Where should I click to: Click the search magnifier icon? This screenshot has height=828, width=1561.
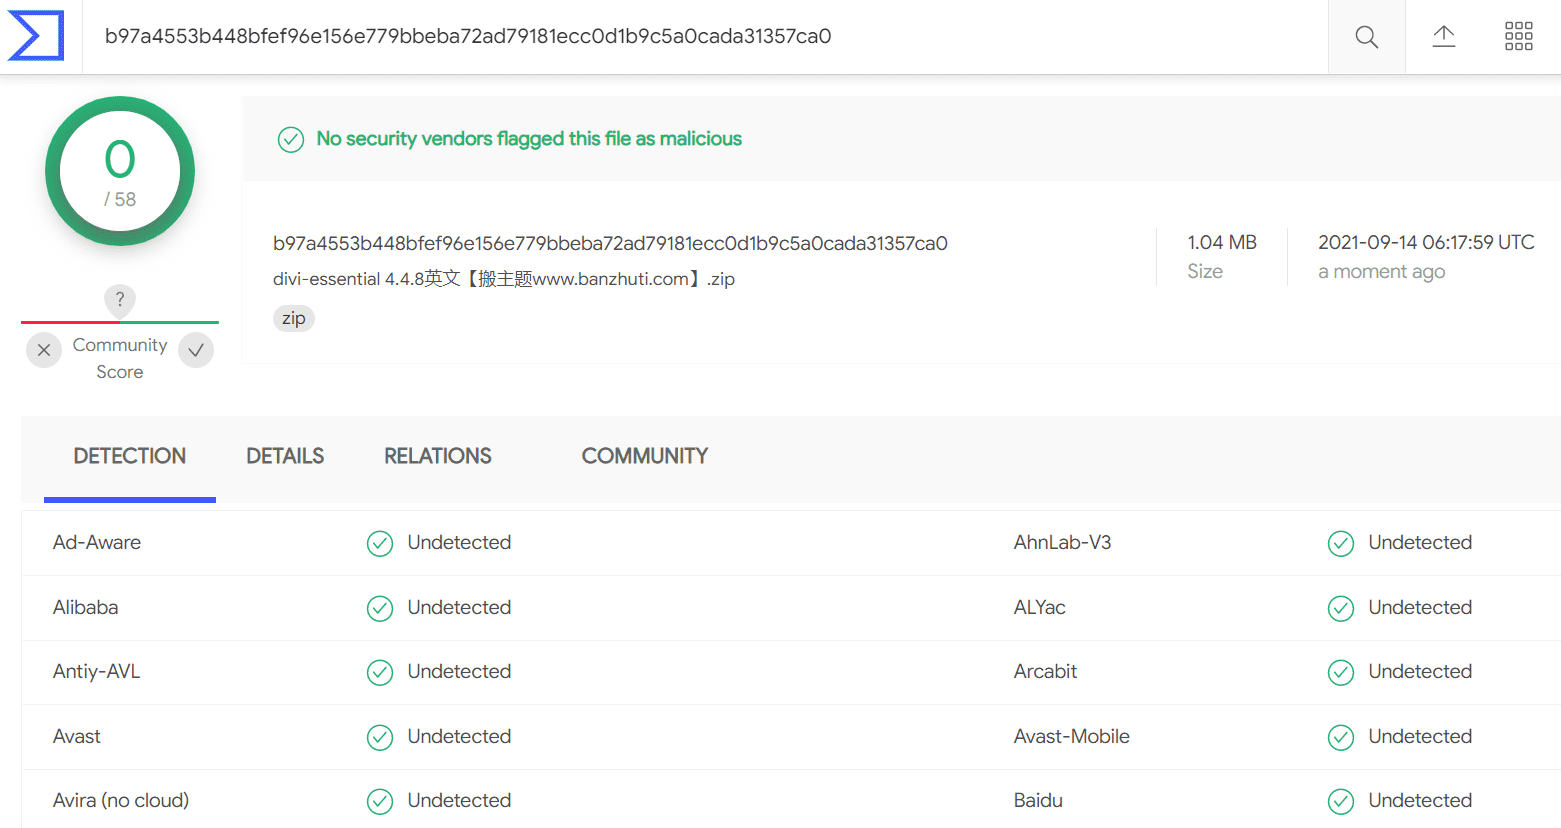click(x=1366, y=37)
